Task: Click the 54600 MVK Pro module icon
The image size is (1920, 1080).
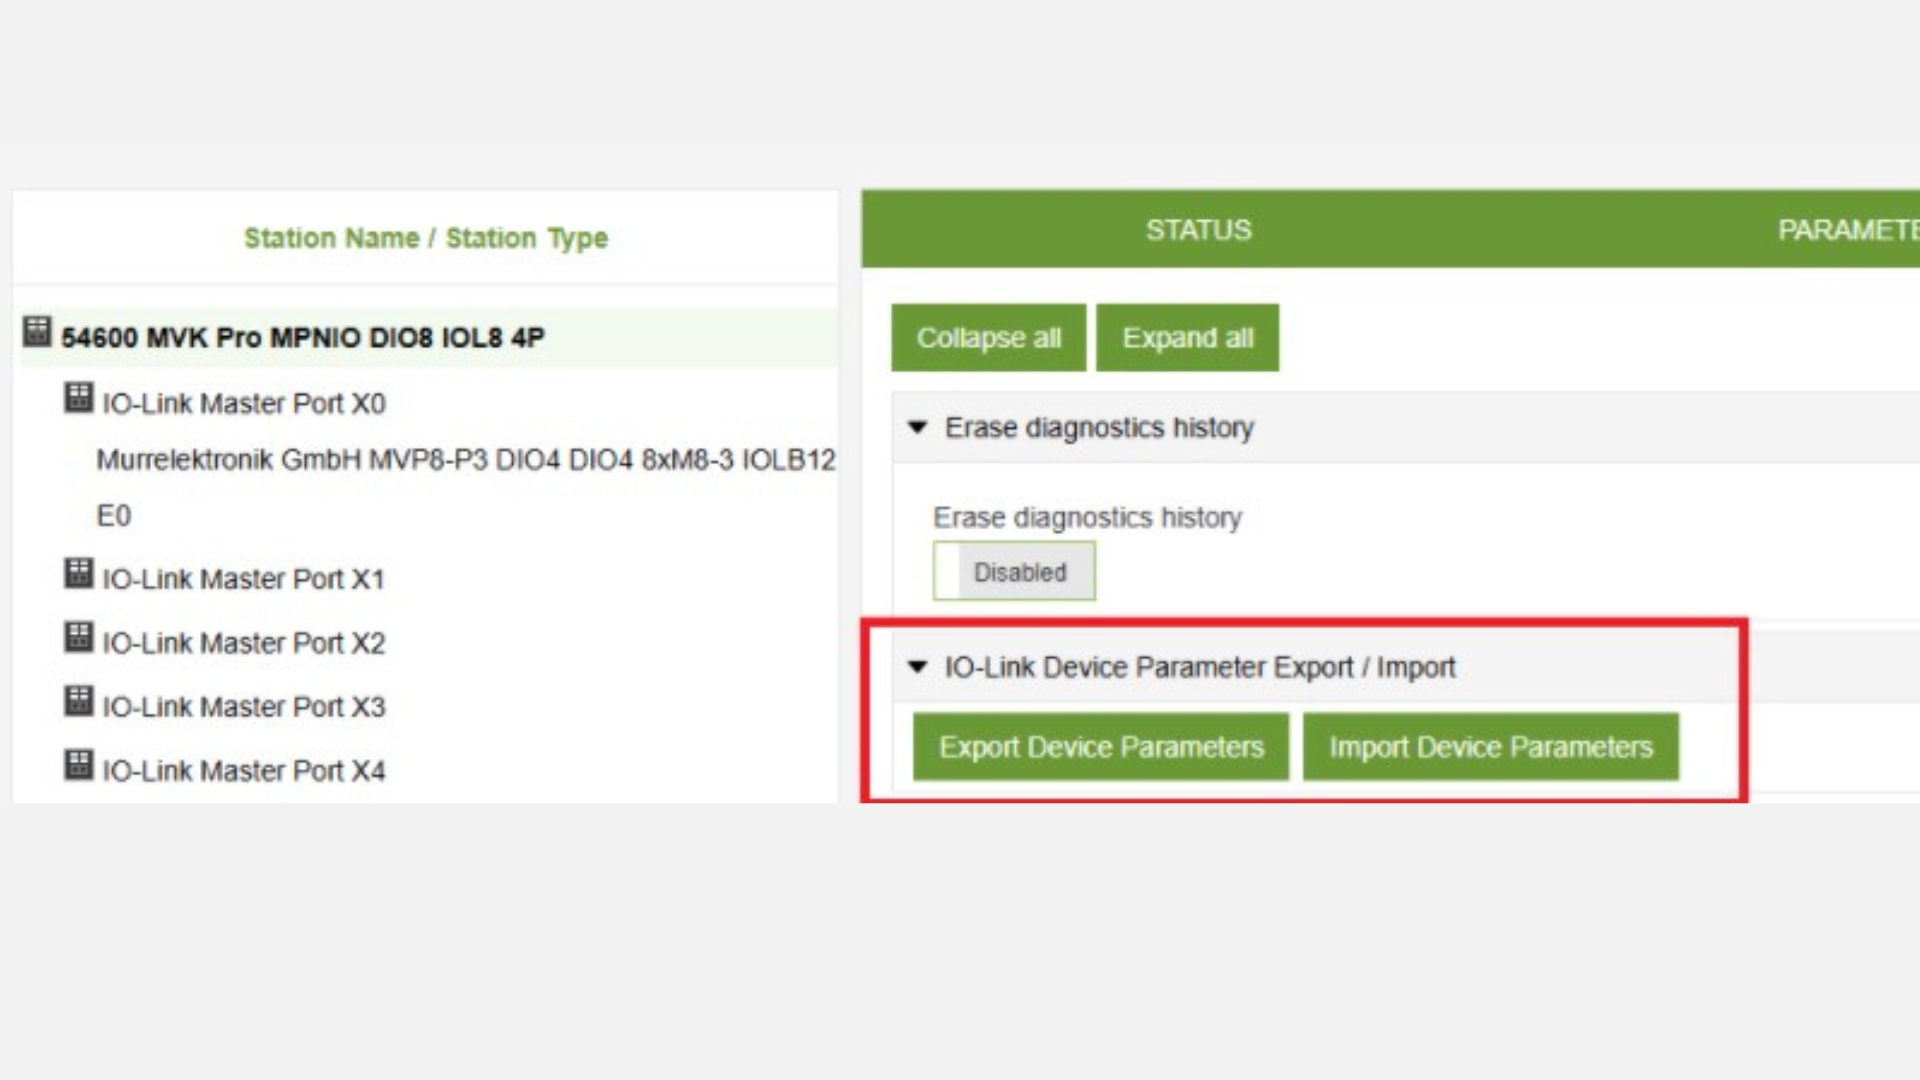Action: click(x=37, y=331)
